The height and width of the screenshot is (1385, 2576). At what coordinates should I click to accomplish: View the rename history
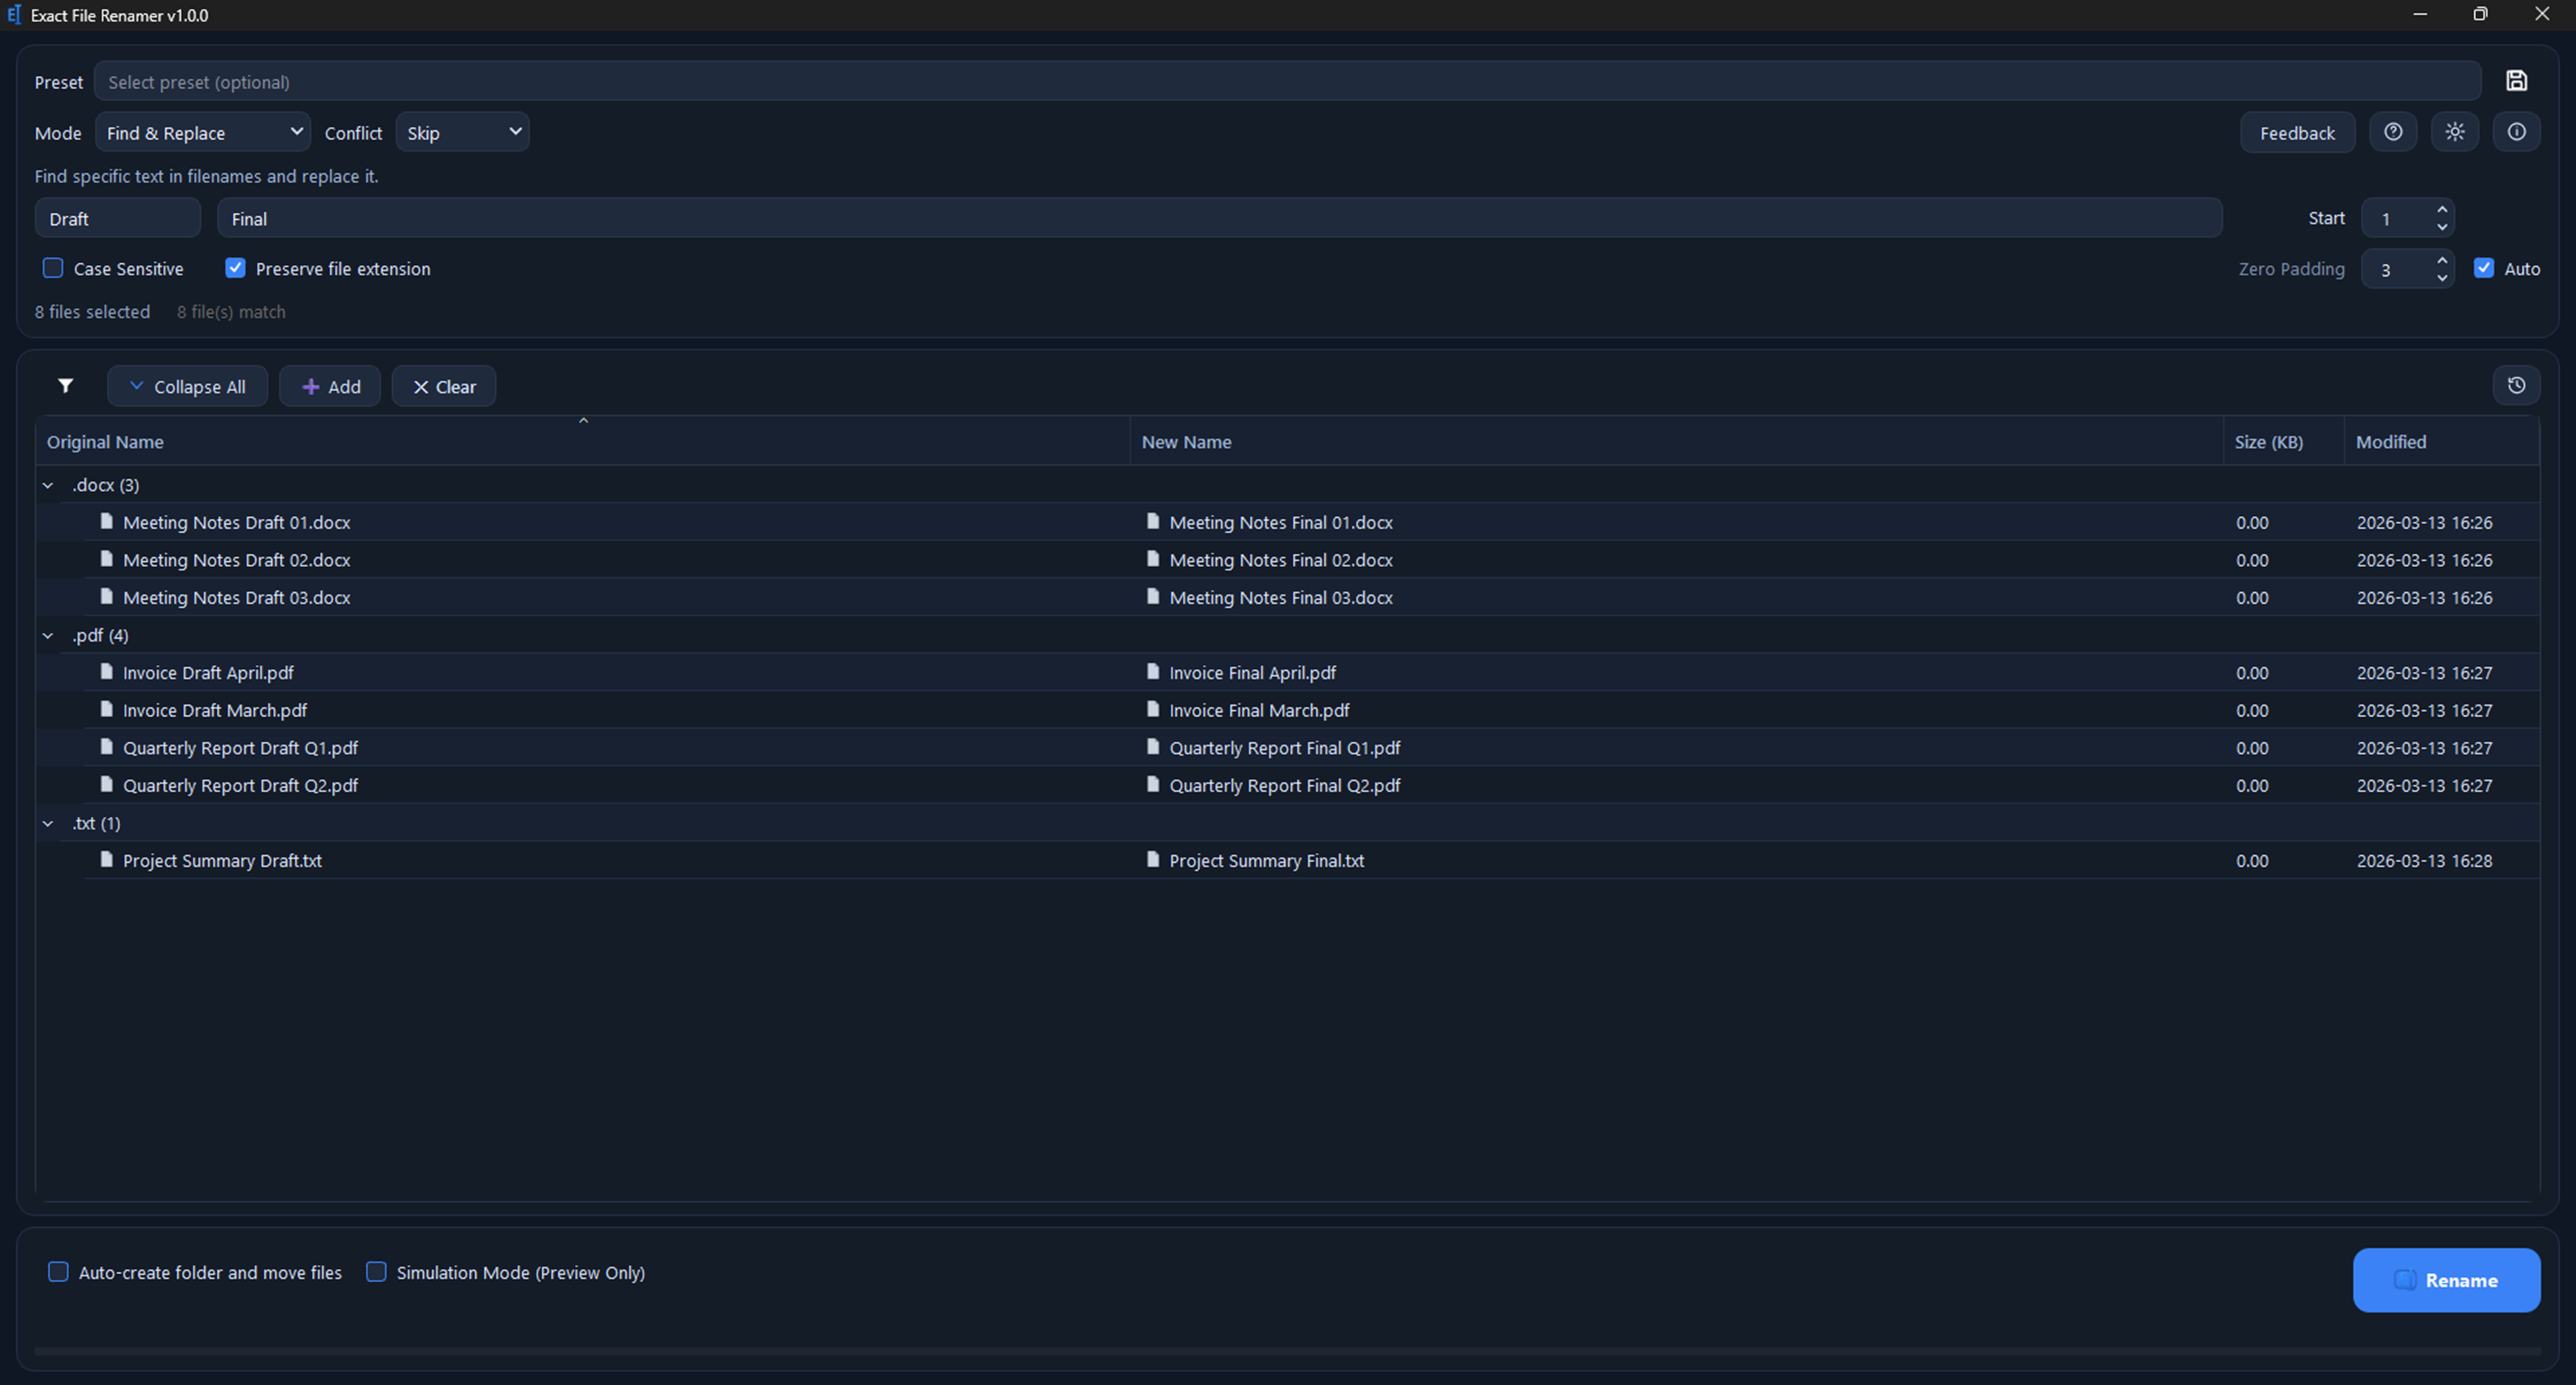(x=2517, y=385)
